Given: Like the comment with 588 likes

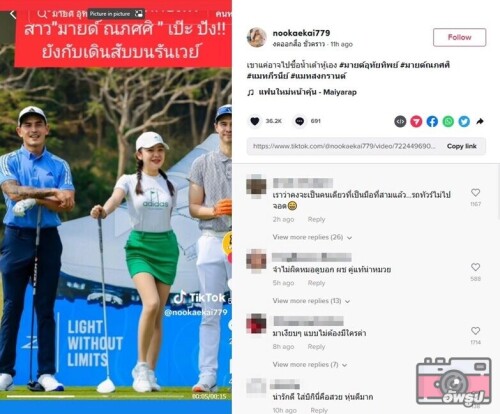Looking at the screenshot, I should (x=475, y=267).
